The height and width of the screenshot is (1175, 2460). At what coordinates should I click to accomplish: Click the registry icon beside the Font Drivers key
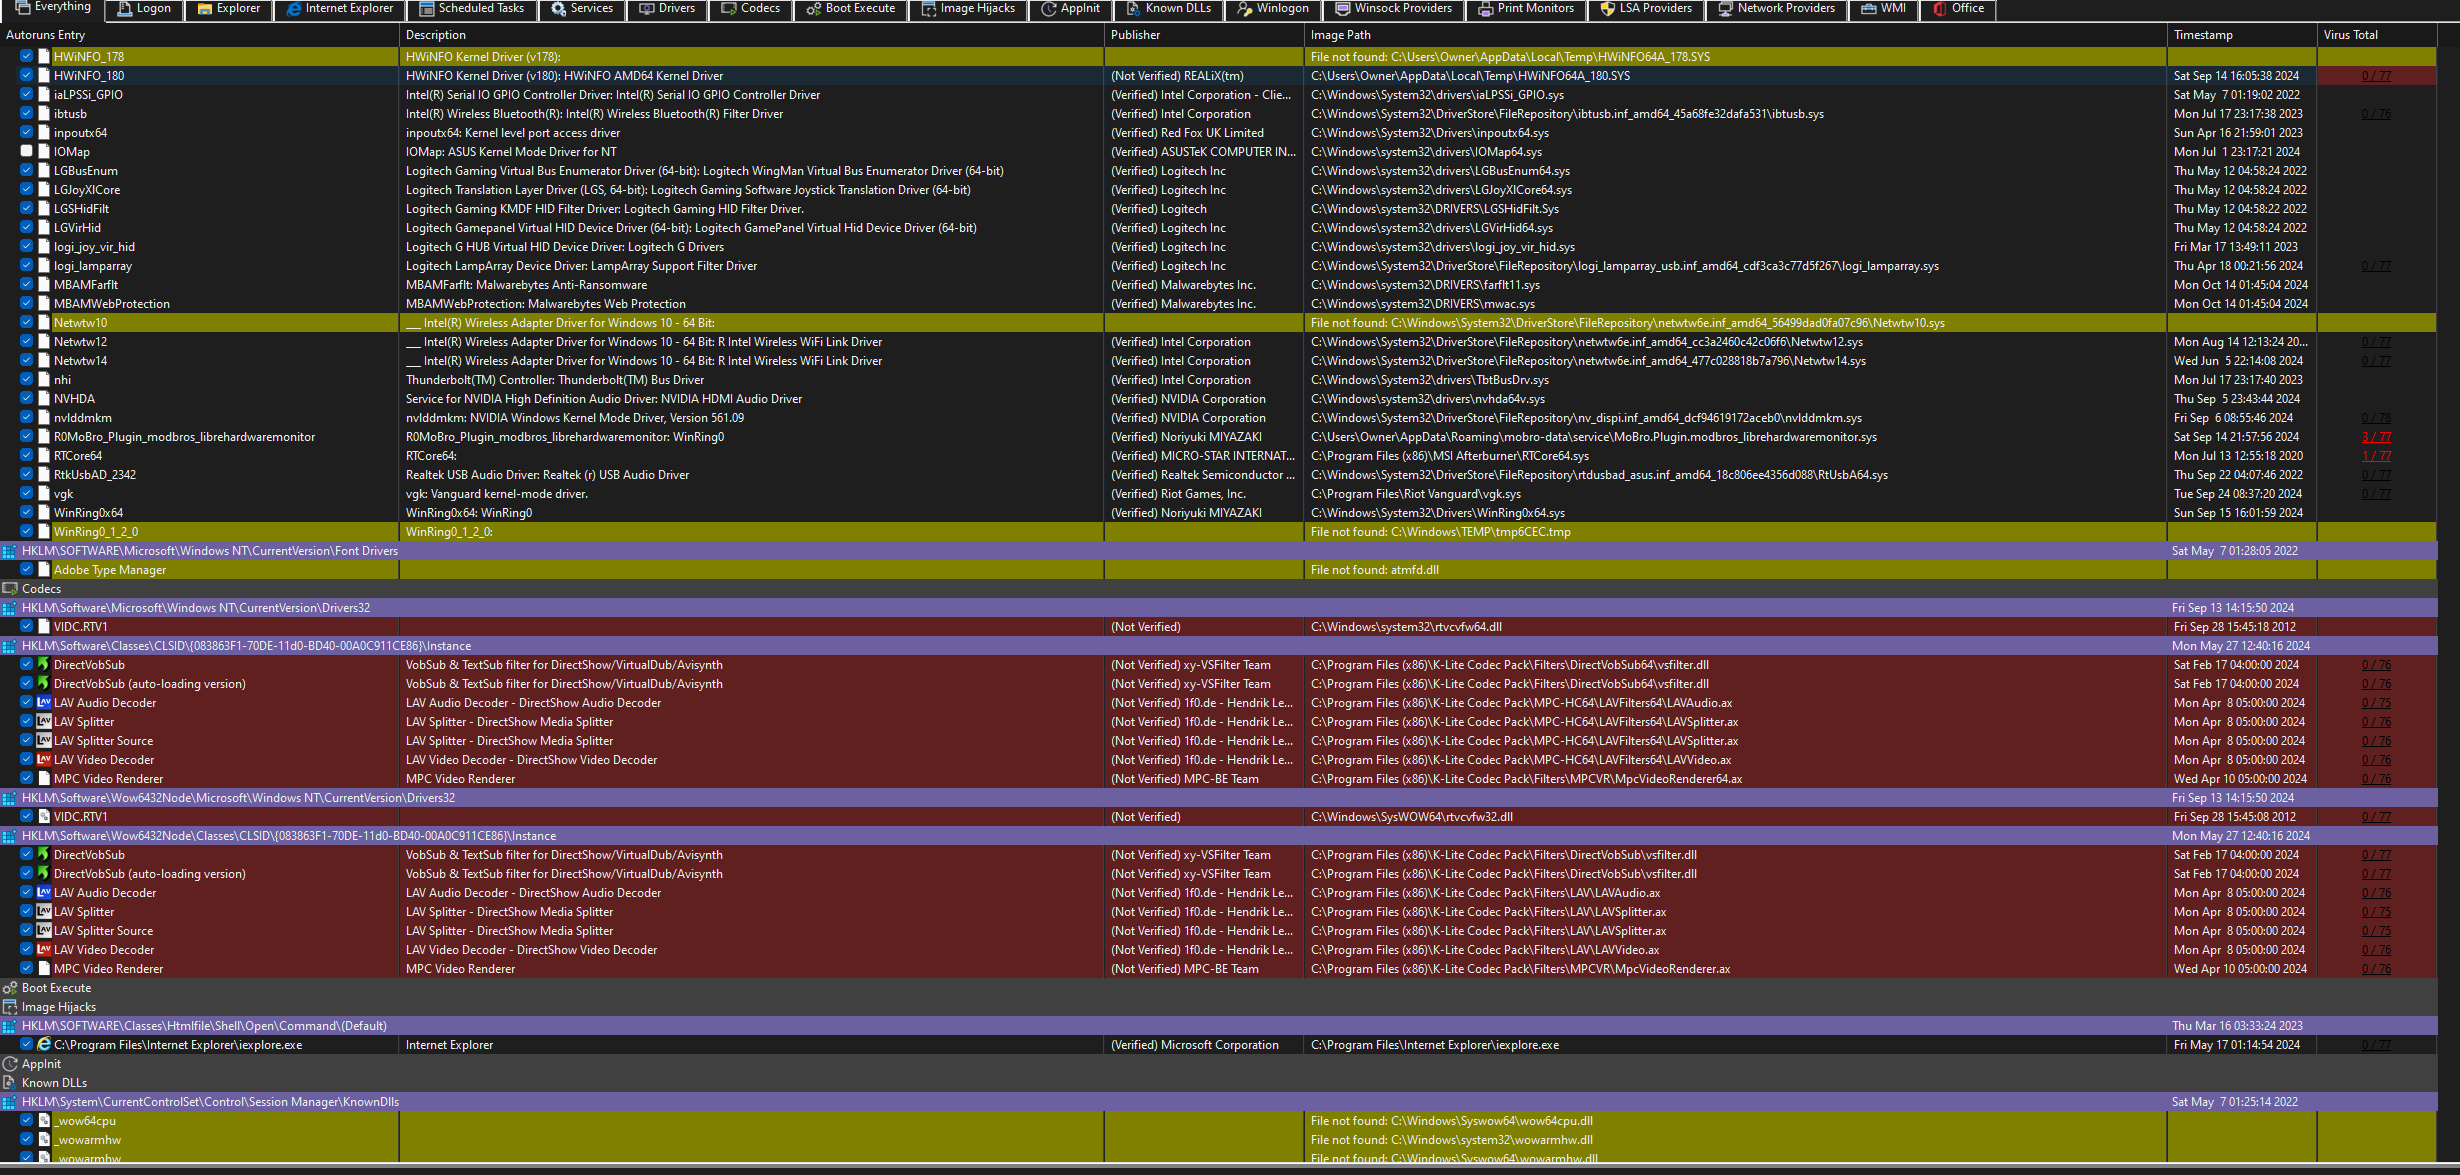10,550
